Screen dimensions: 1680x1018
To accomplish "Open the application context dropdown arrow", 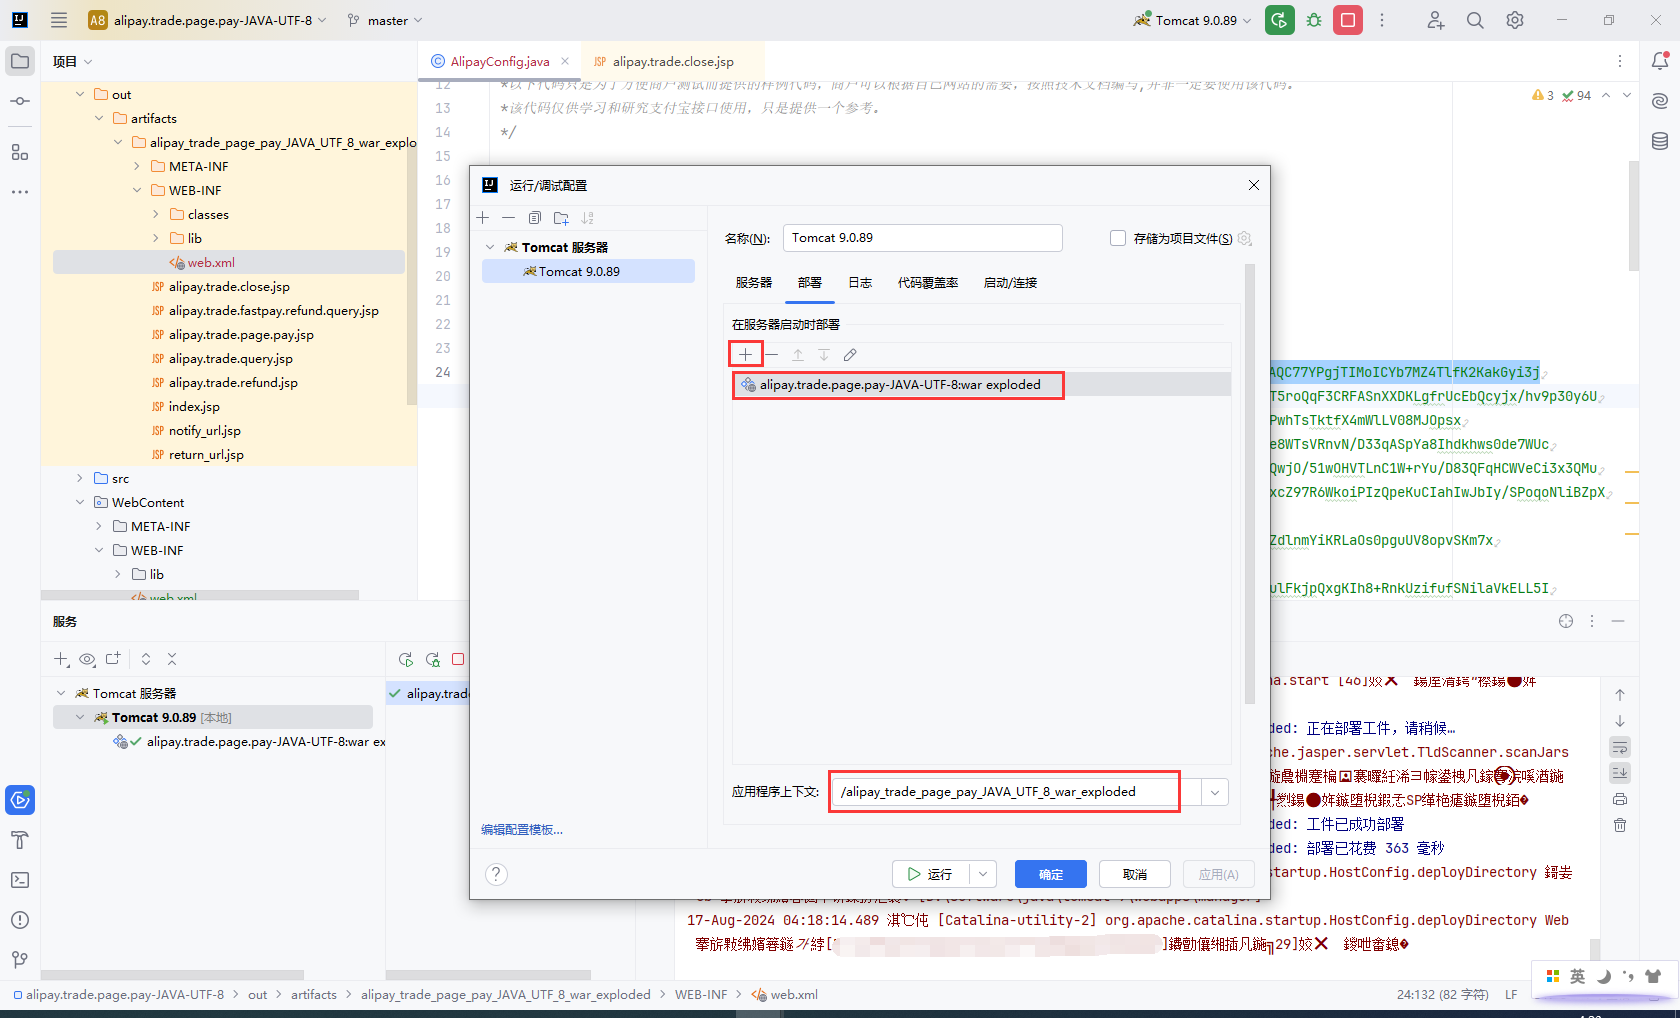I will [1215, 792].
